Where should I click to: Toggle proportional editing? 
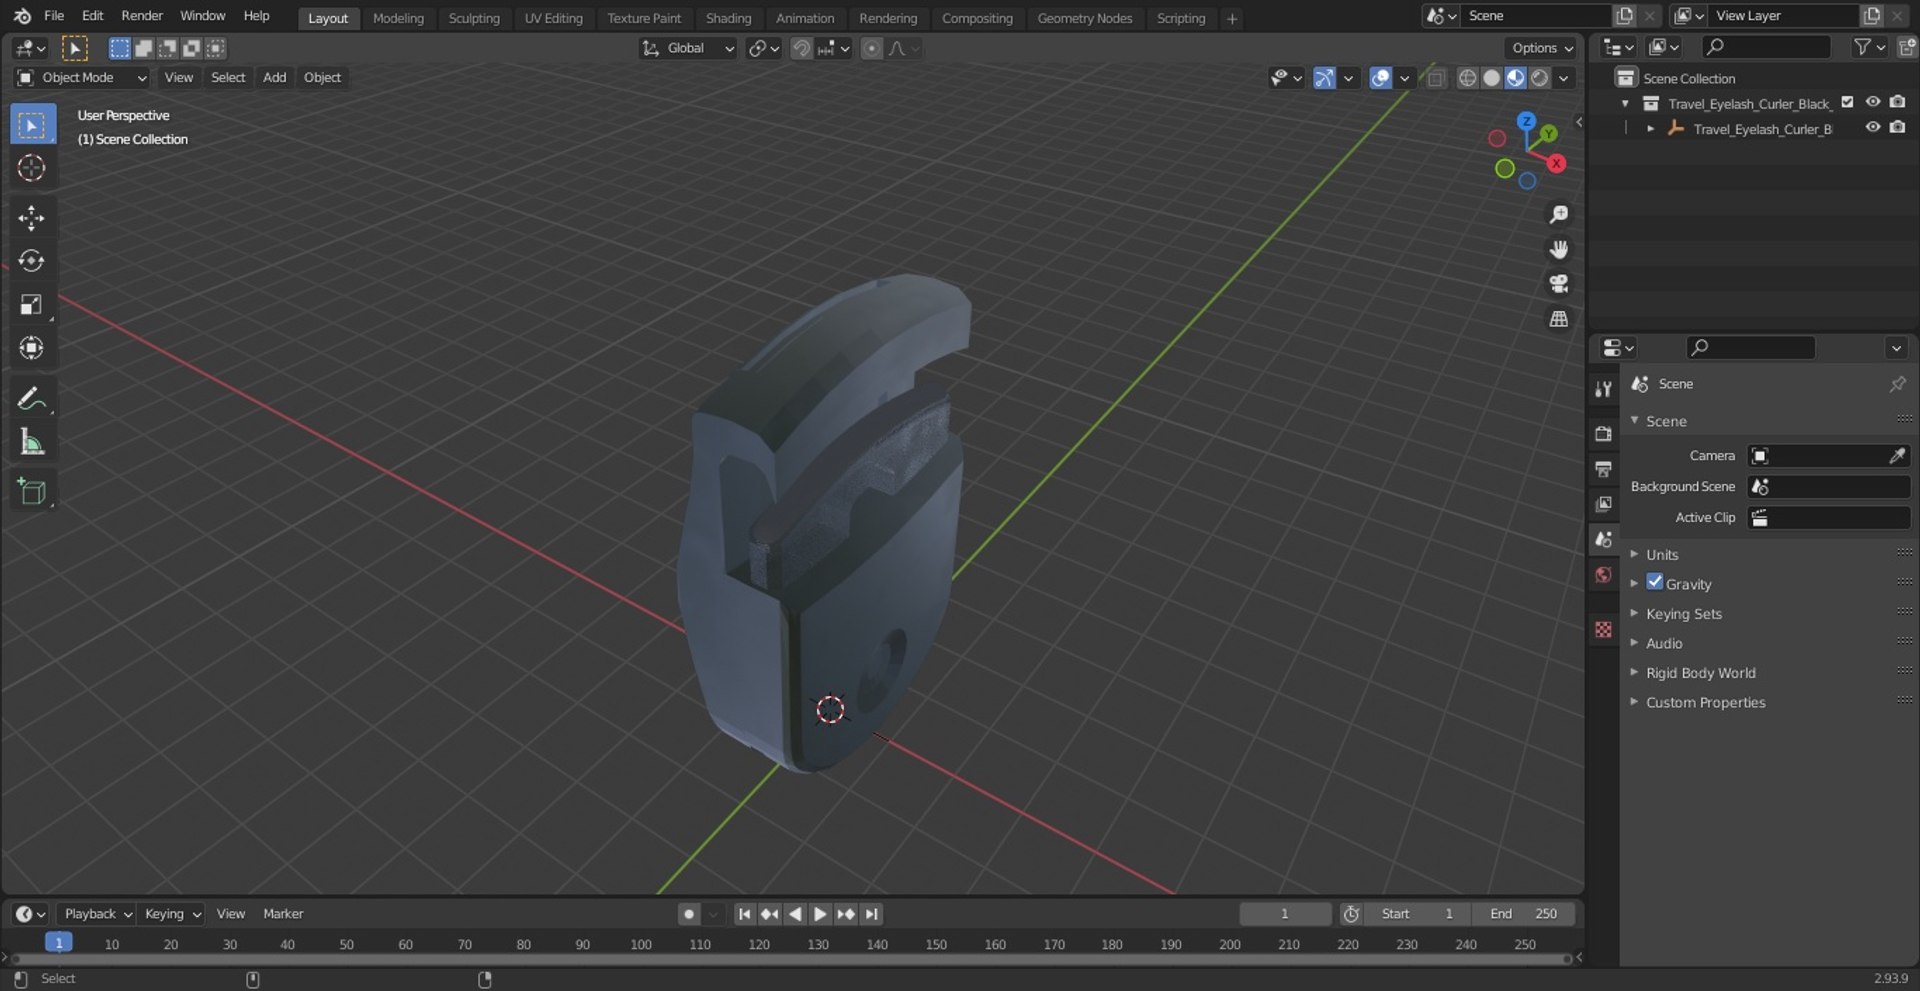(x=872, y=48)
